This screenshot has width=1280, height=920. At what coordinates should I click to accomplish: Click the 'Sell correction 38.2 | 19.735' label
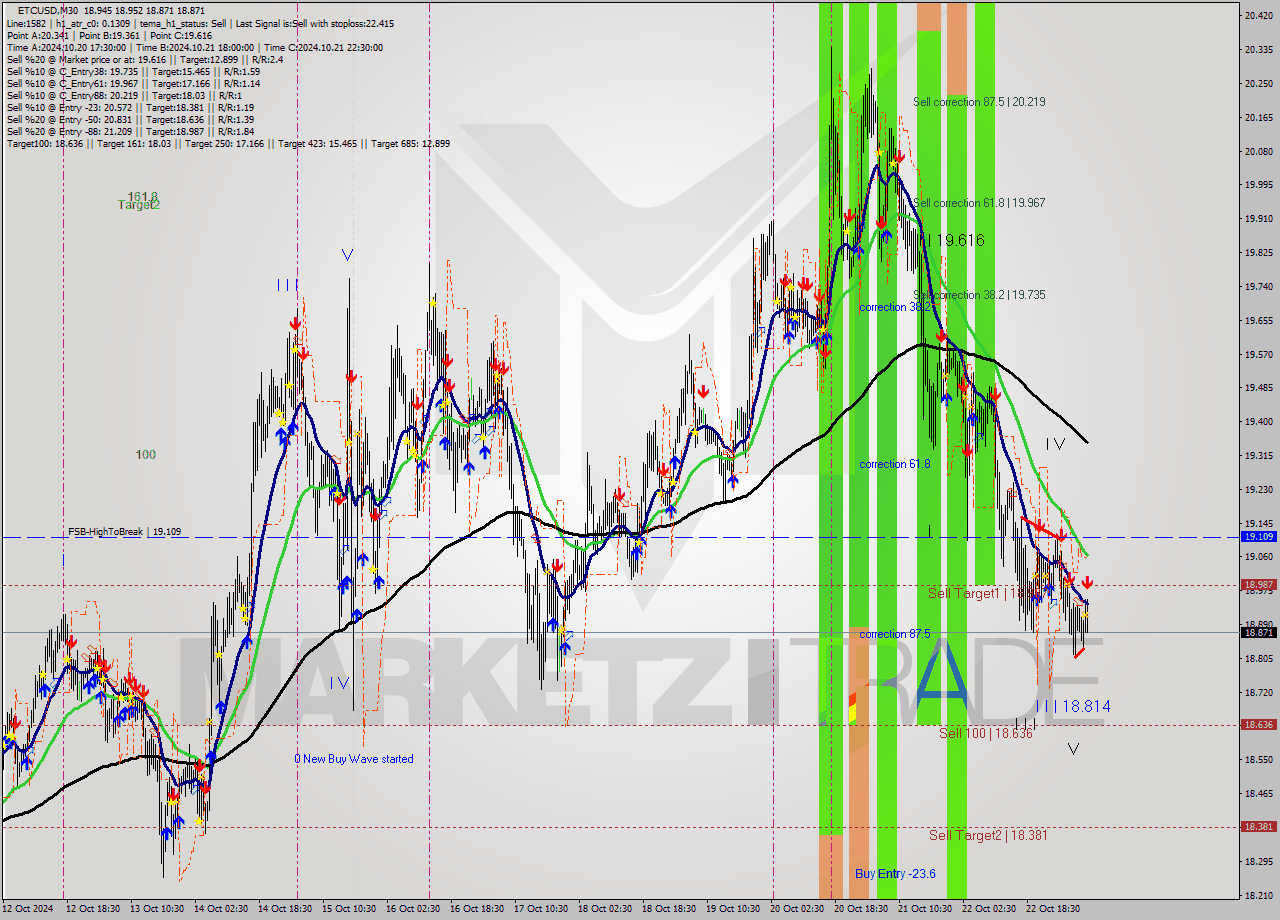[x=979, y=295]
